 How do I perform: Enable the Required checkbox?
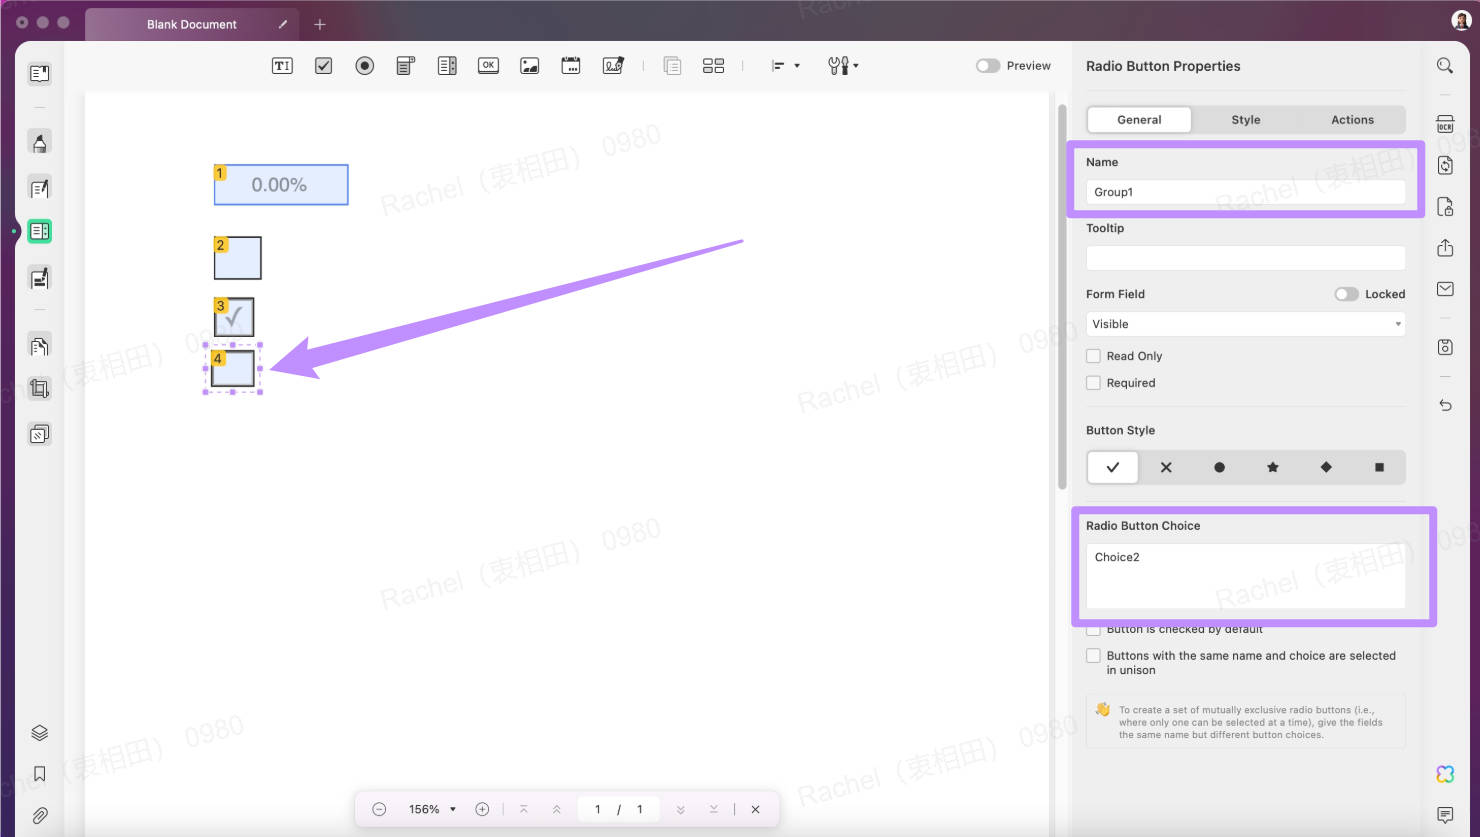[x=1094, y=383]
